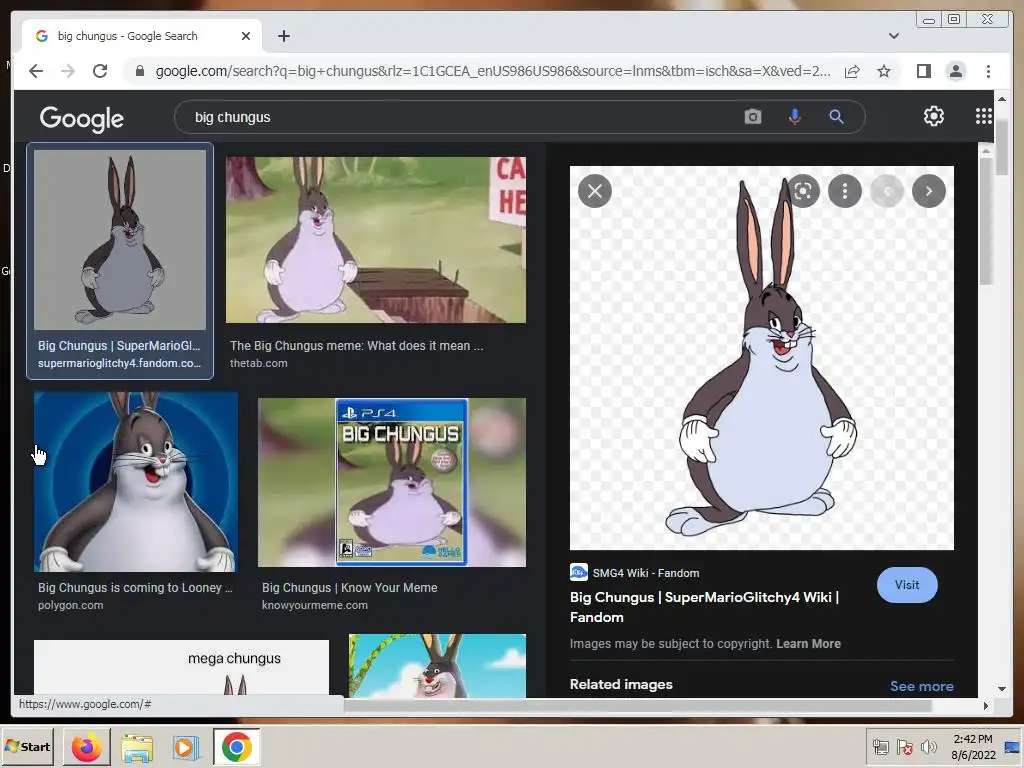Click the horizontal scrollbar right arrow
1024x768 pixels.
pos(985,705)
